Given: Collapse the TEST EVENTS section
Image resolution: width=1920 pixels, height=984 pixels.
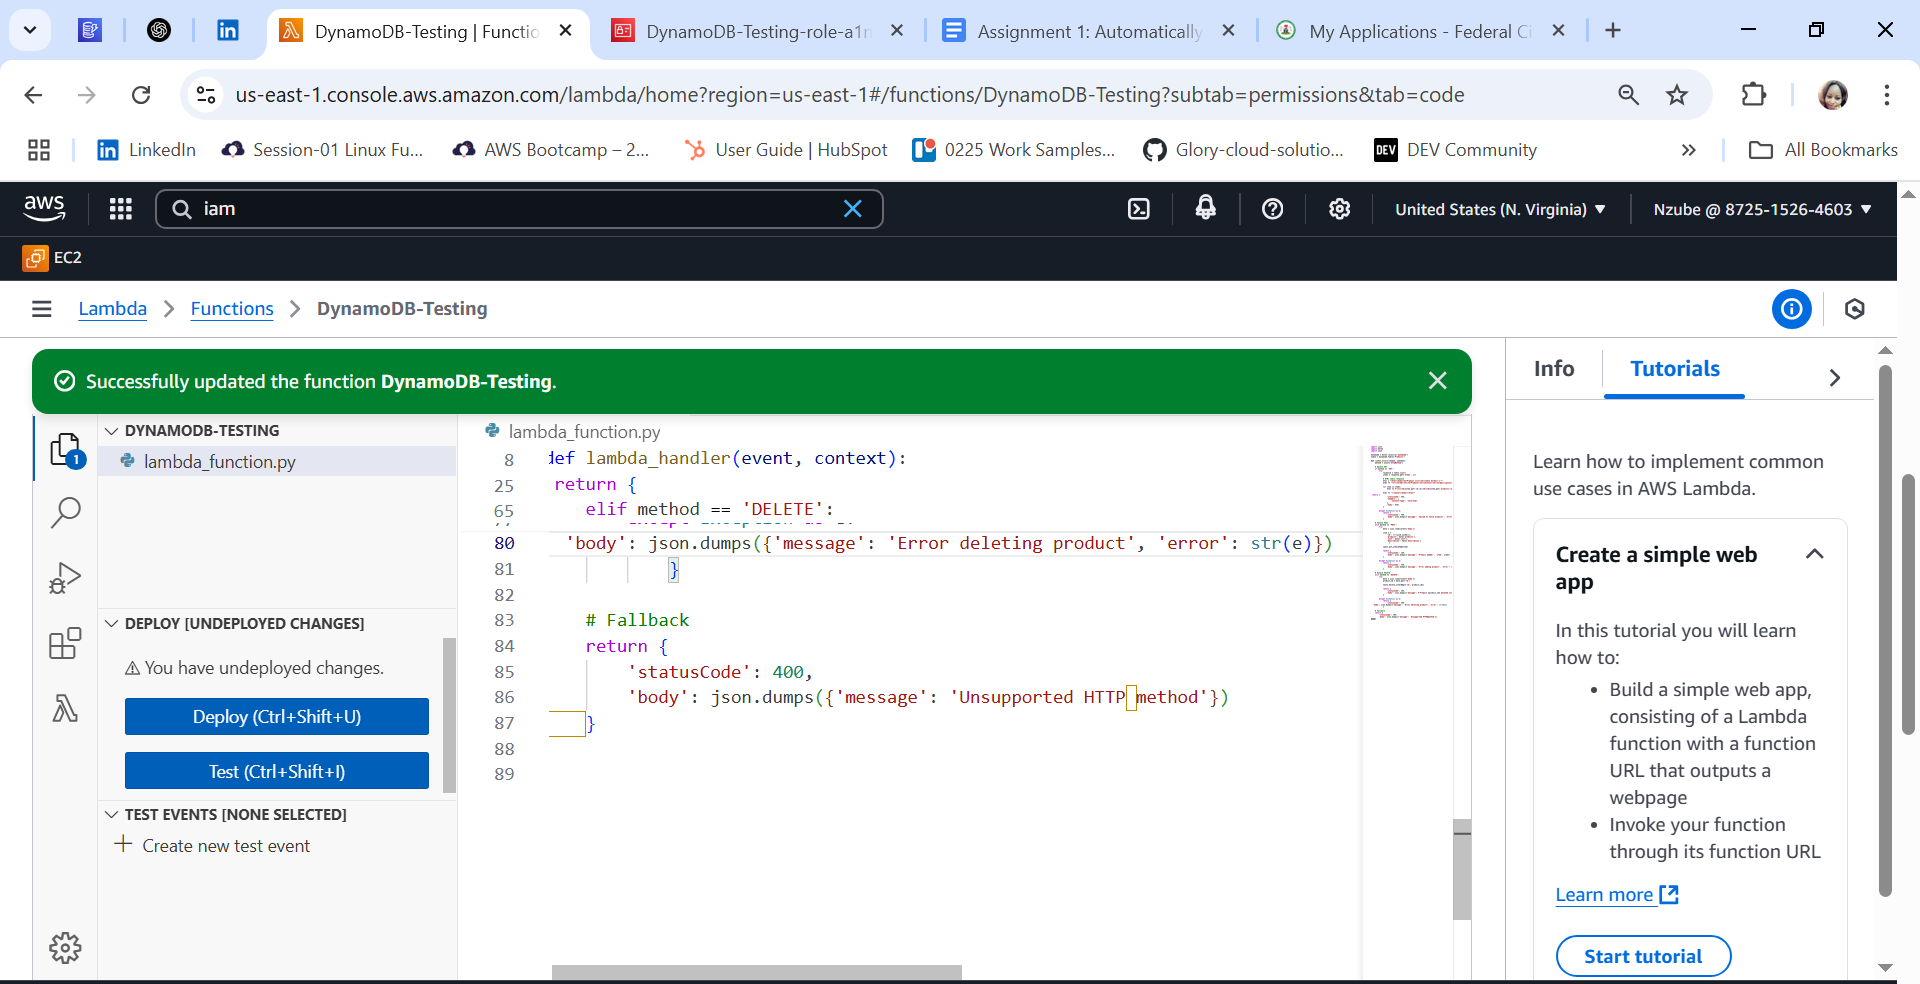Looking at the screenshot, I should [x=112, y=815].
